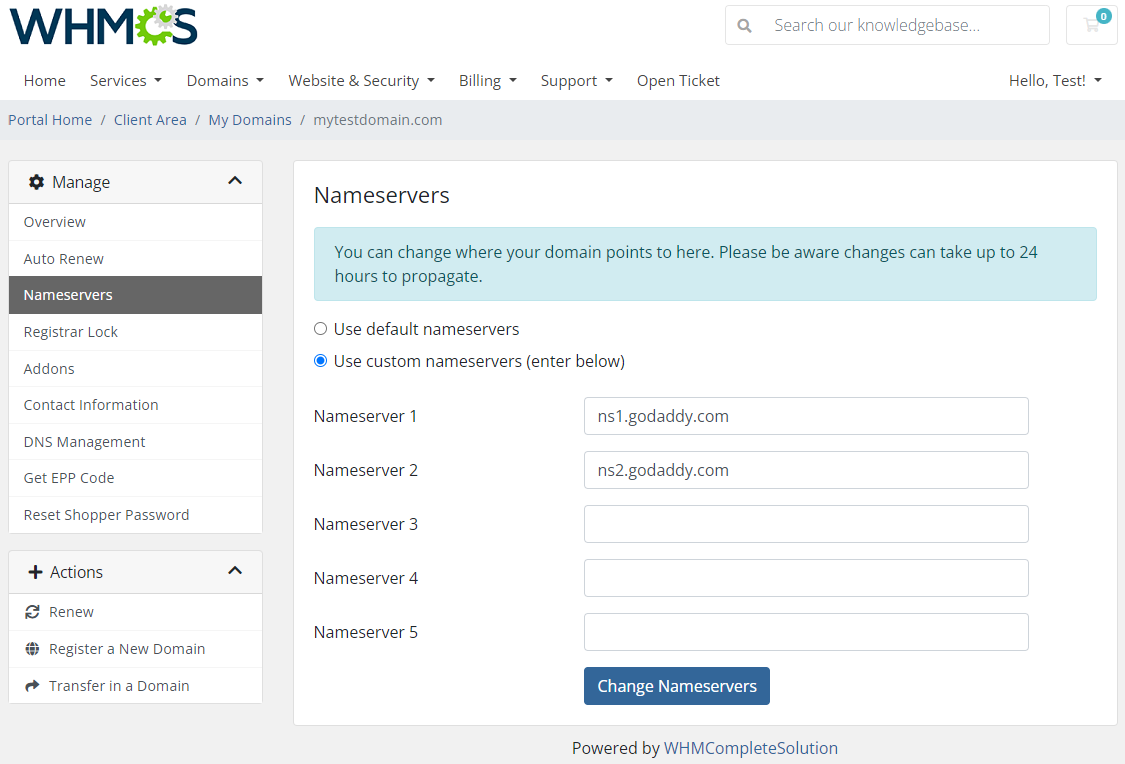The height and width of the screenshot is (764, 1125).
Task: Open the Hello, Test! account menu
Action: tap(1054, 80)
